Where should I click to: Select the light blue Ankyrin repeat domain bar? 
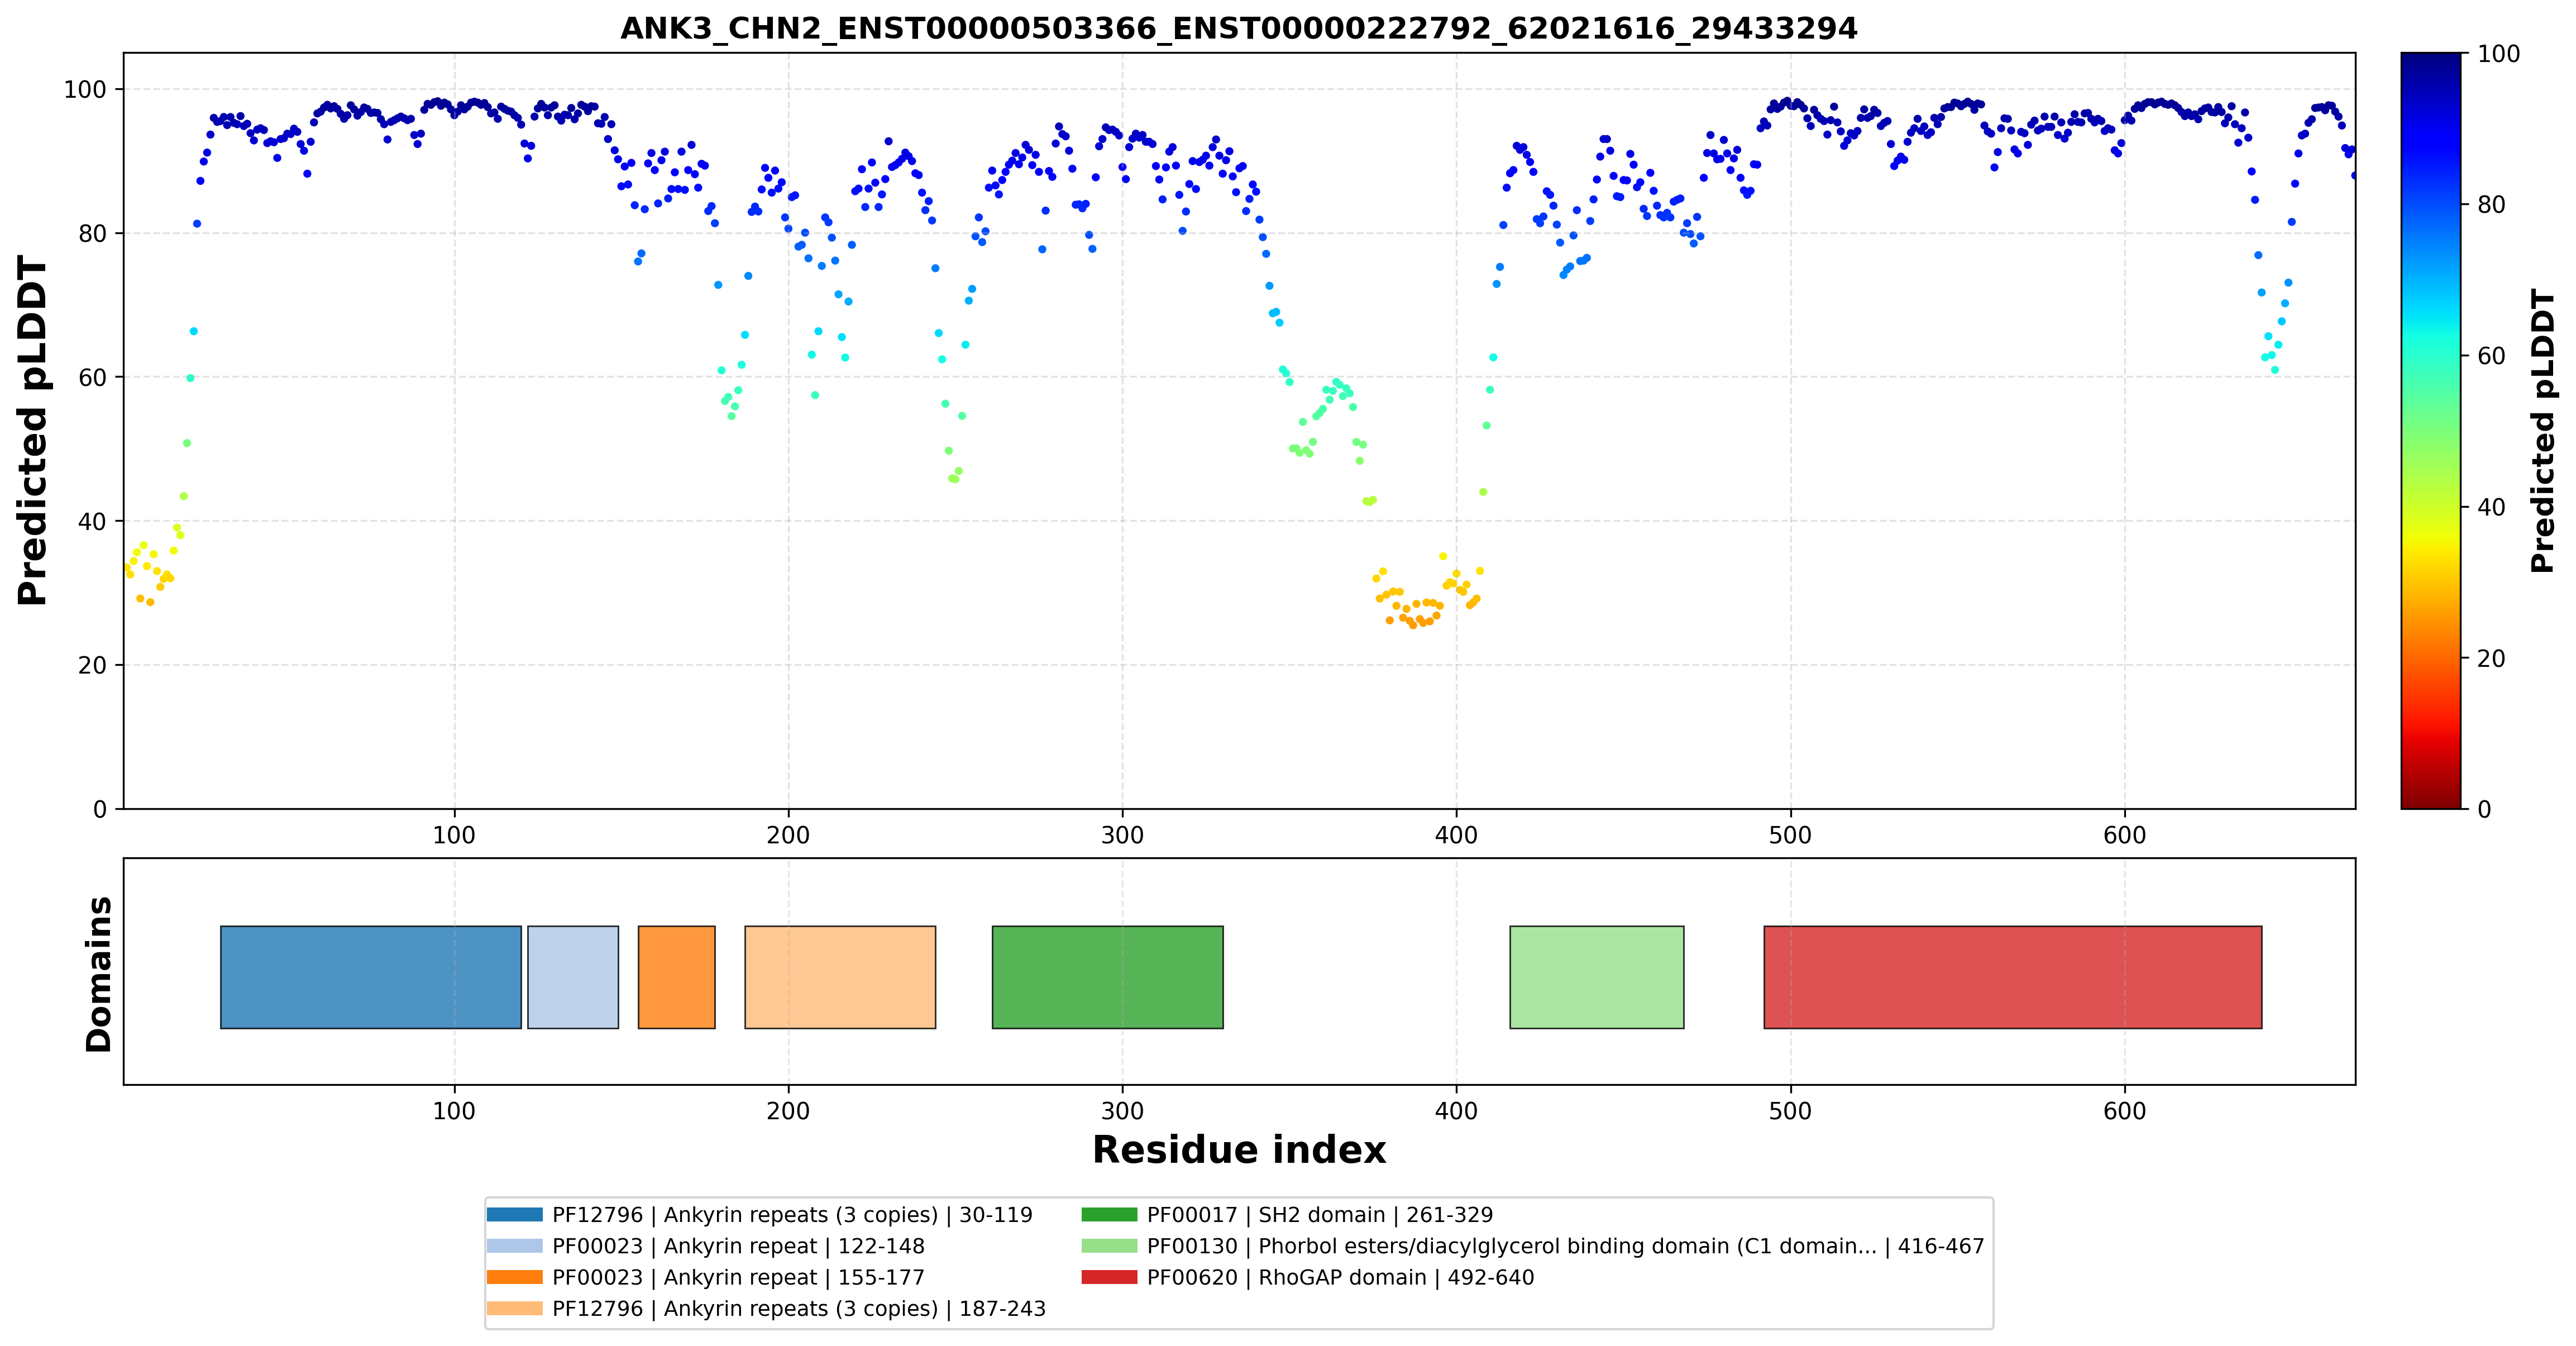[573, 976]
